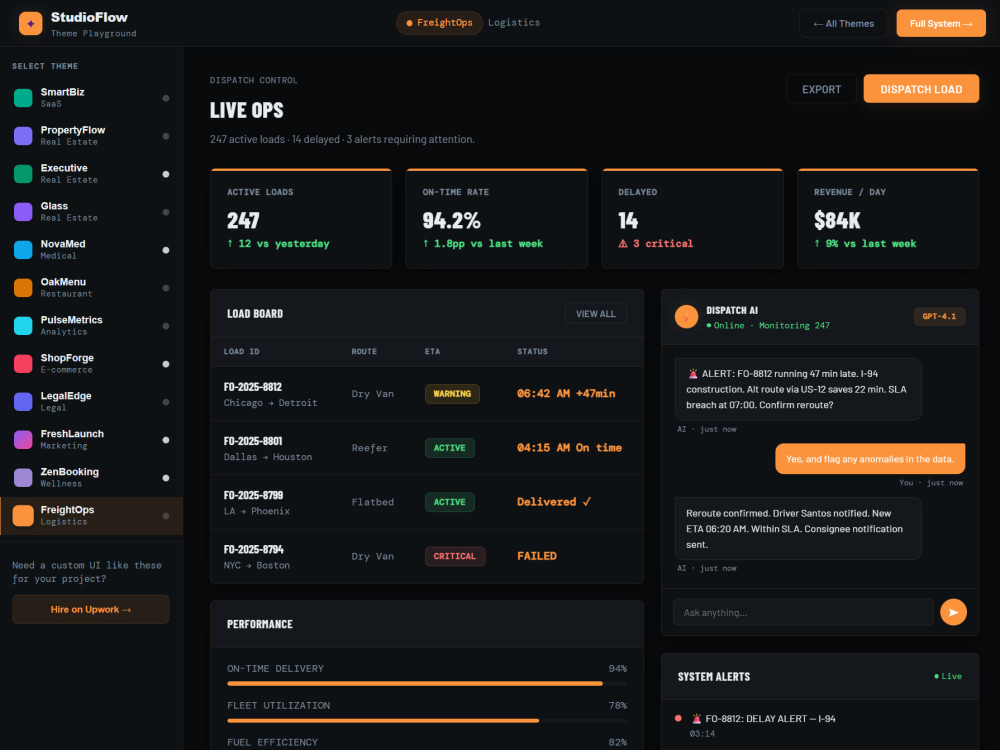Click the EXPORT button
Viewport: 1000px width, 750px height.
pos(821,89)
